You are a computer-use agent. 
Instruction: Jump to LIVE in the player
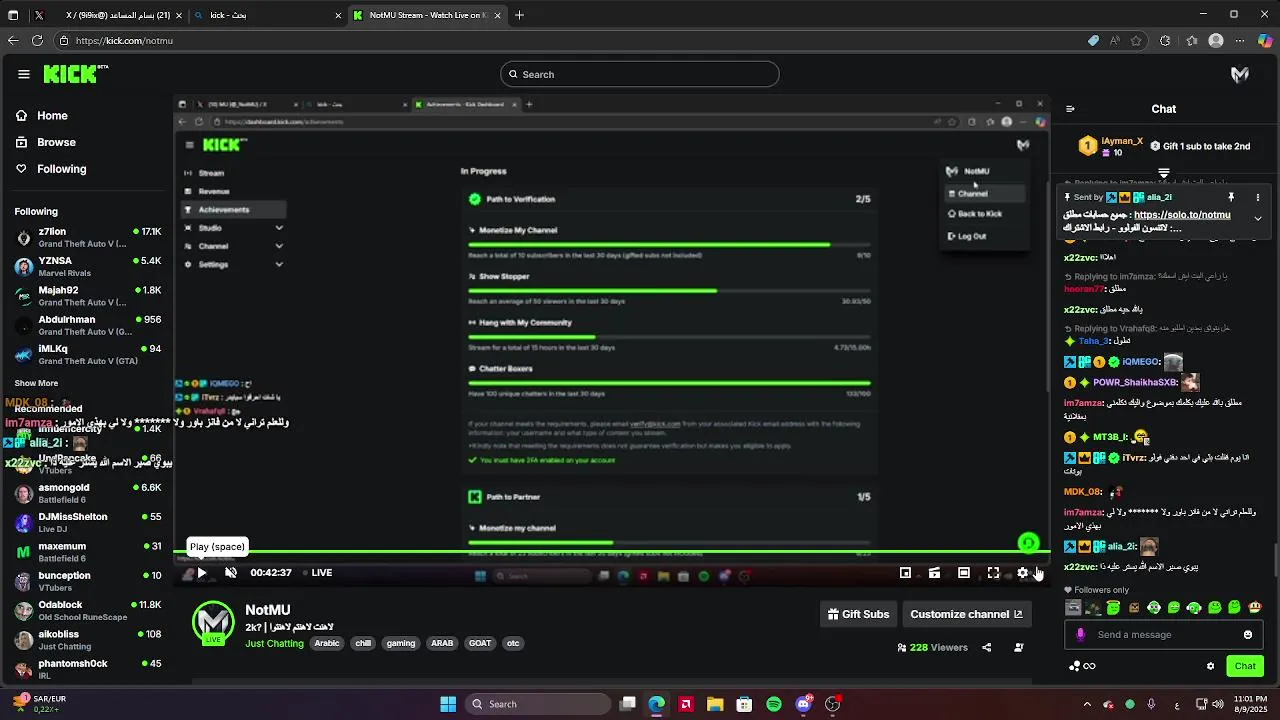pos(316,573)
